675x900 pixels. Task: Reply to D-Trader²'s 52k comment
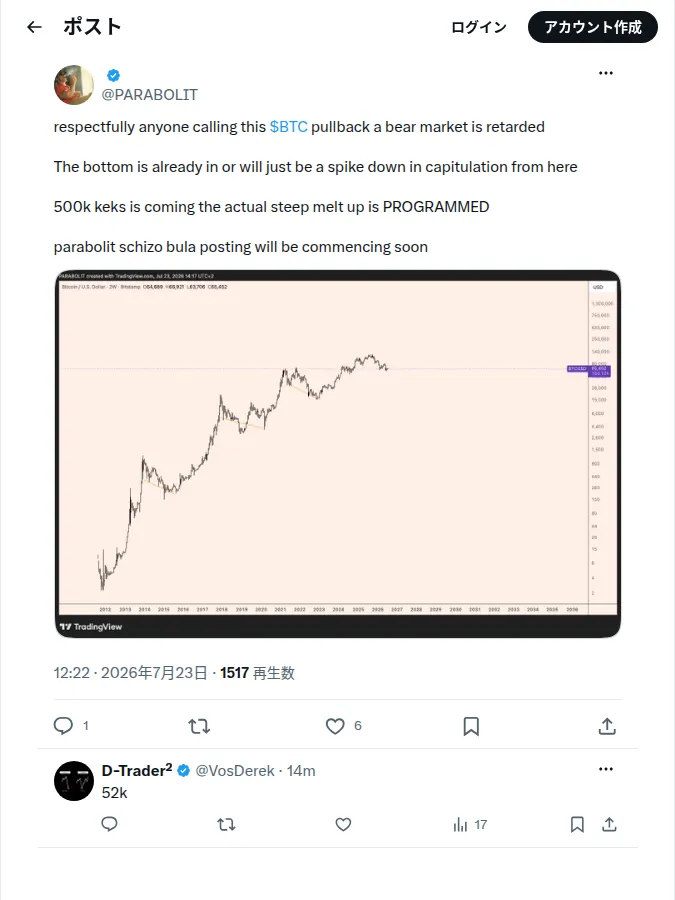point(109,825)
